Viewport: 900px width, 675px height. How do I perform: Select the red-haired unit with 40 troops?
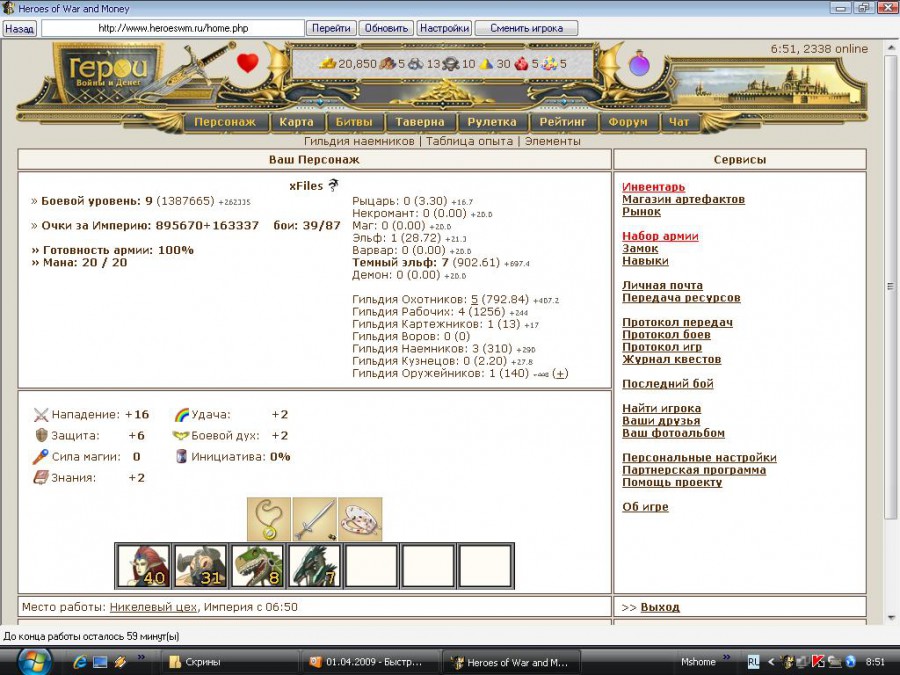pyautogui.click(x=143, y=566)
